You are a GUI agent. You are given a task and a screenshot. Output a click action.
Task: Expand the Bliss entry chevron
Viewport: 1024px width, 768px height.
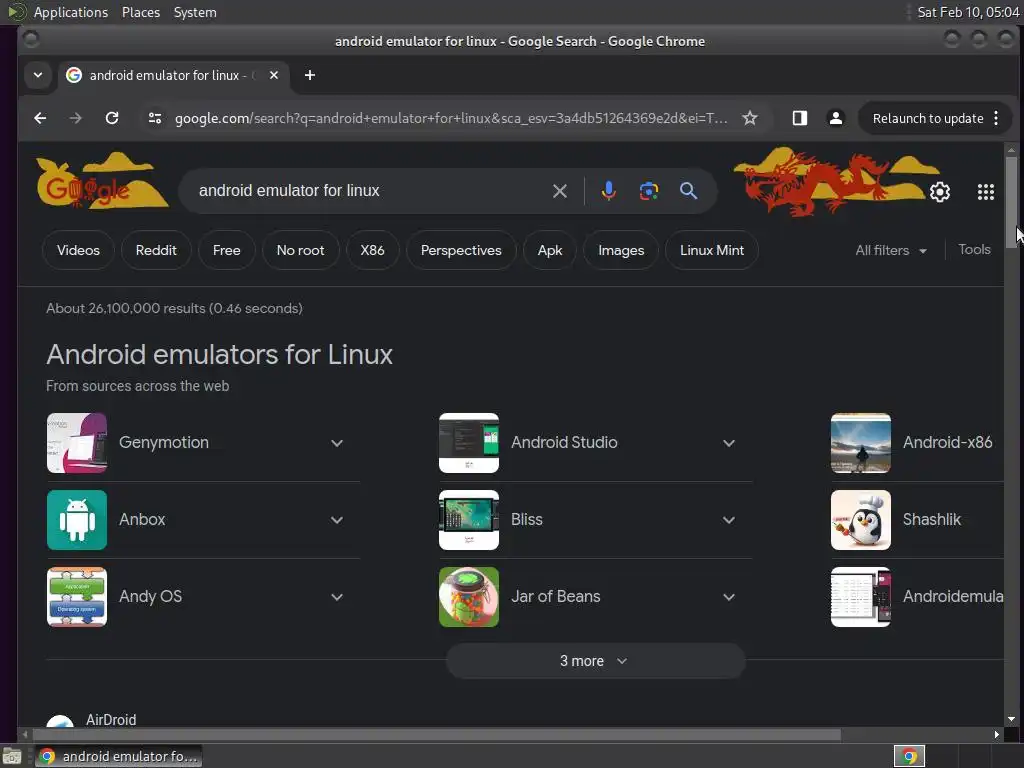729,520
